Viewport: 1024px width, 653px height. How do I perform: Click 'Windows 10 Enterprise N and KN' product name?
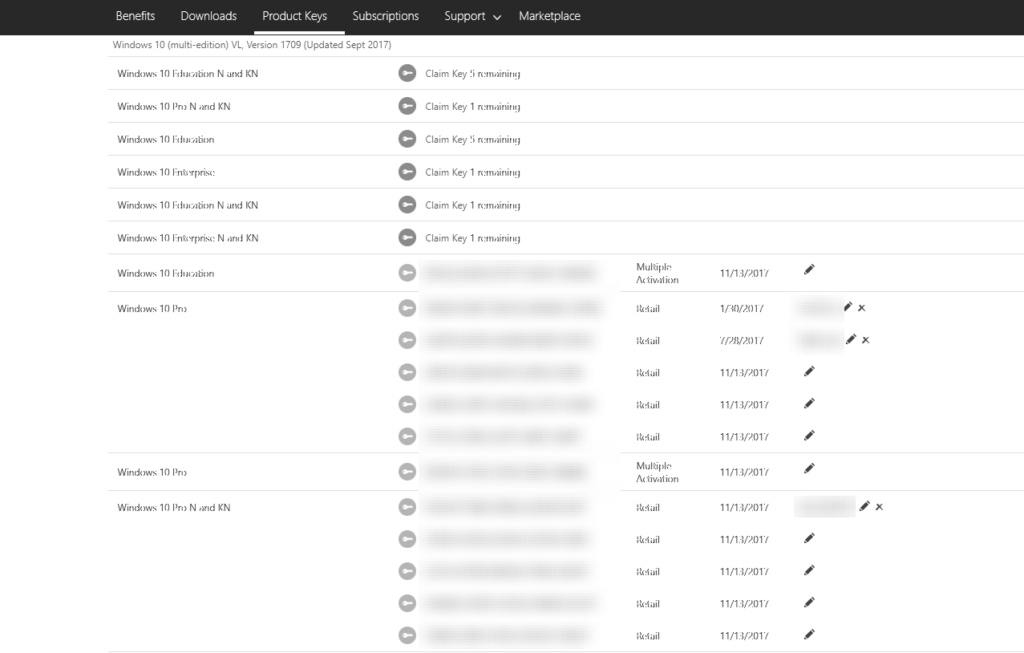[x=188, y=238]
